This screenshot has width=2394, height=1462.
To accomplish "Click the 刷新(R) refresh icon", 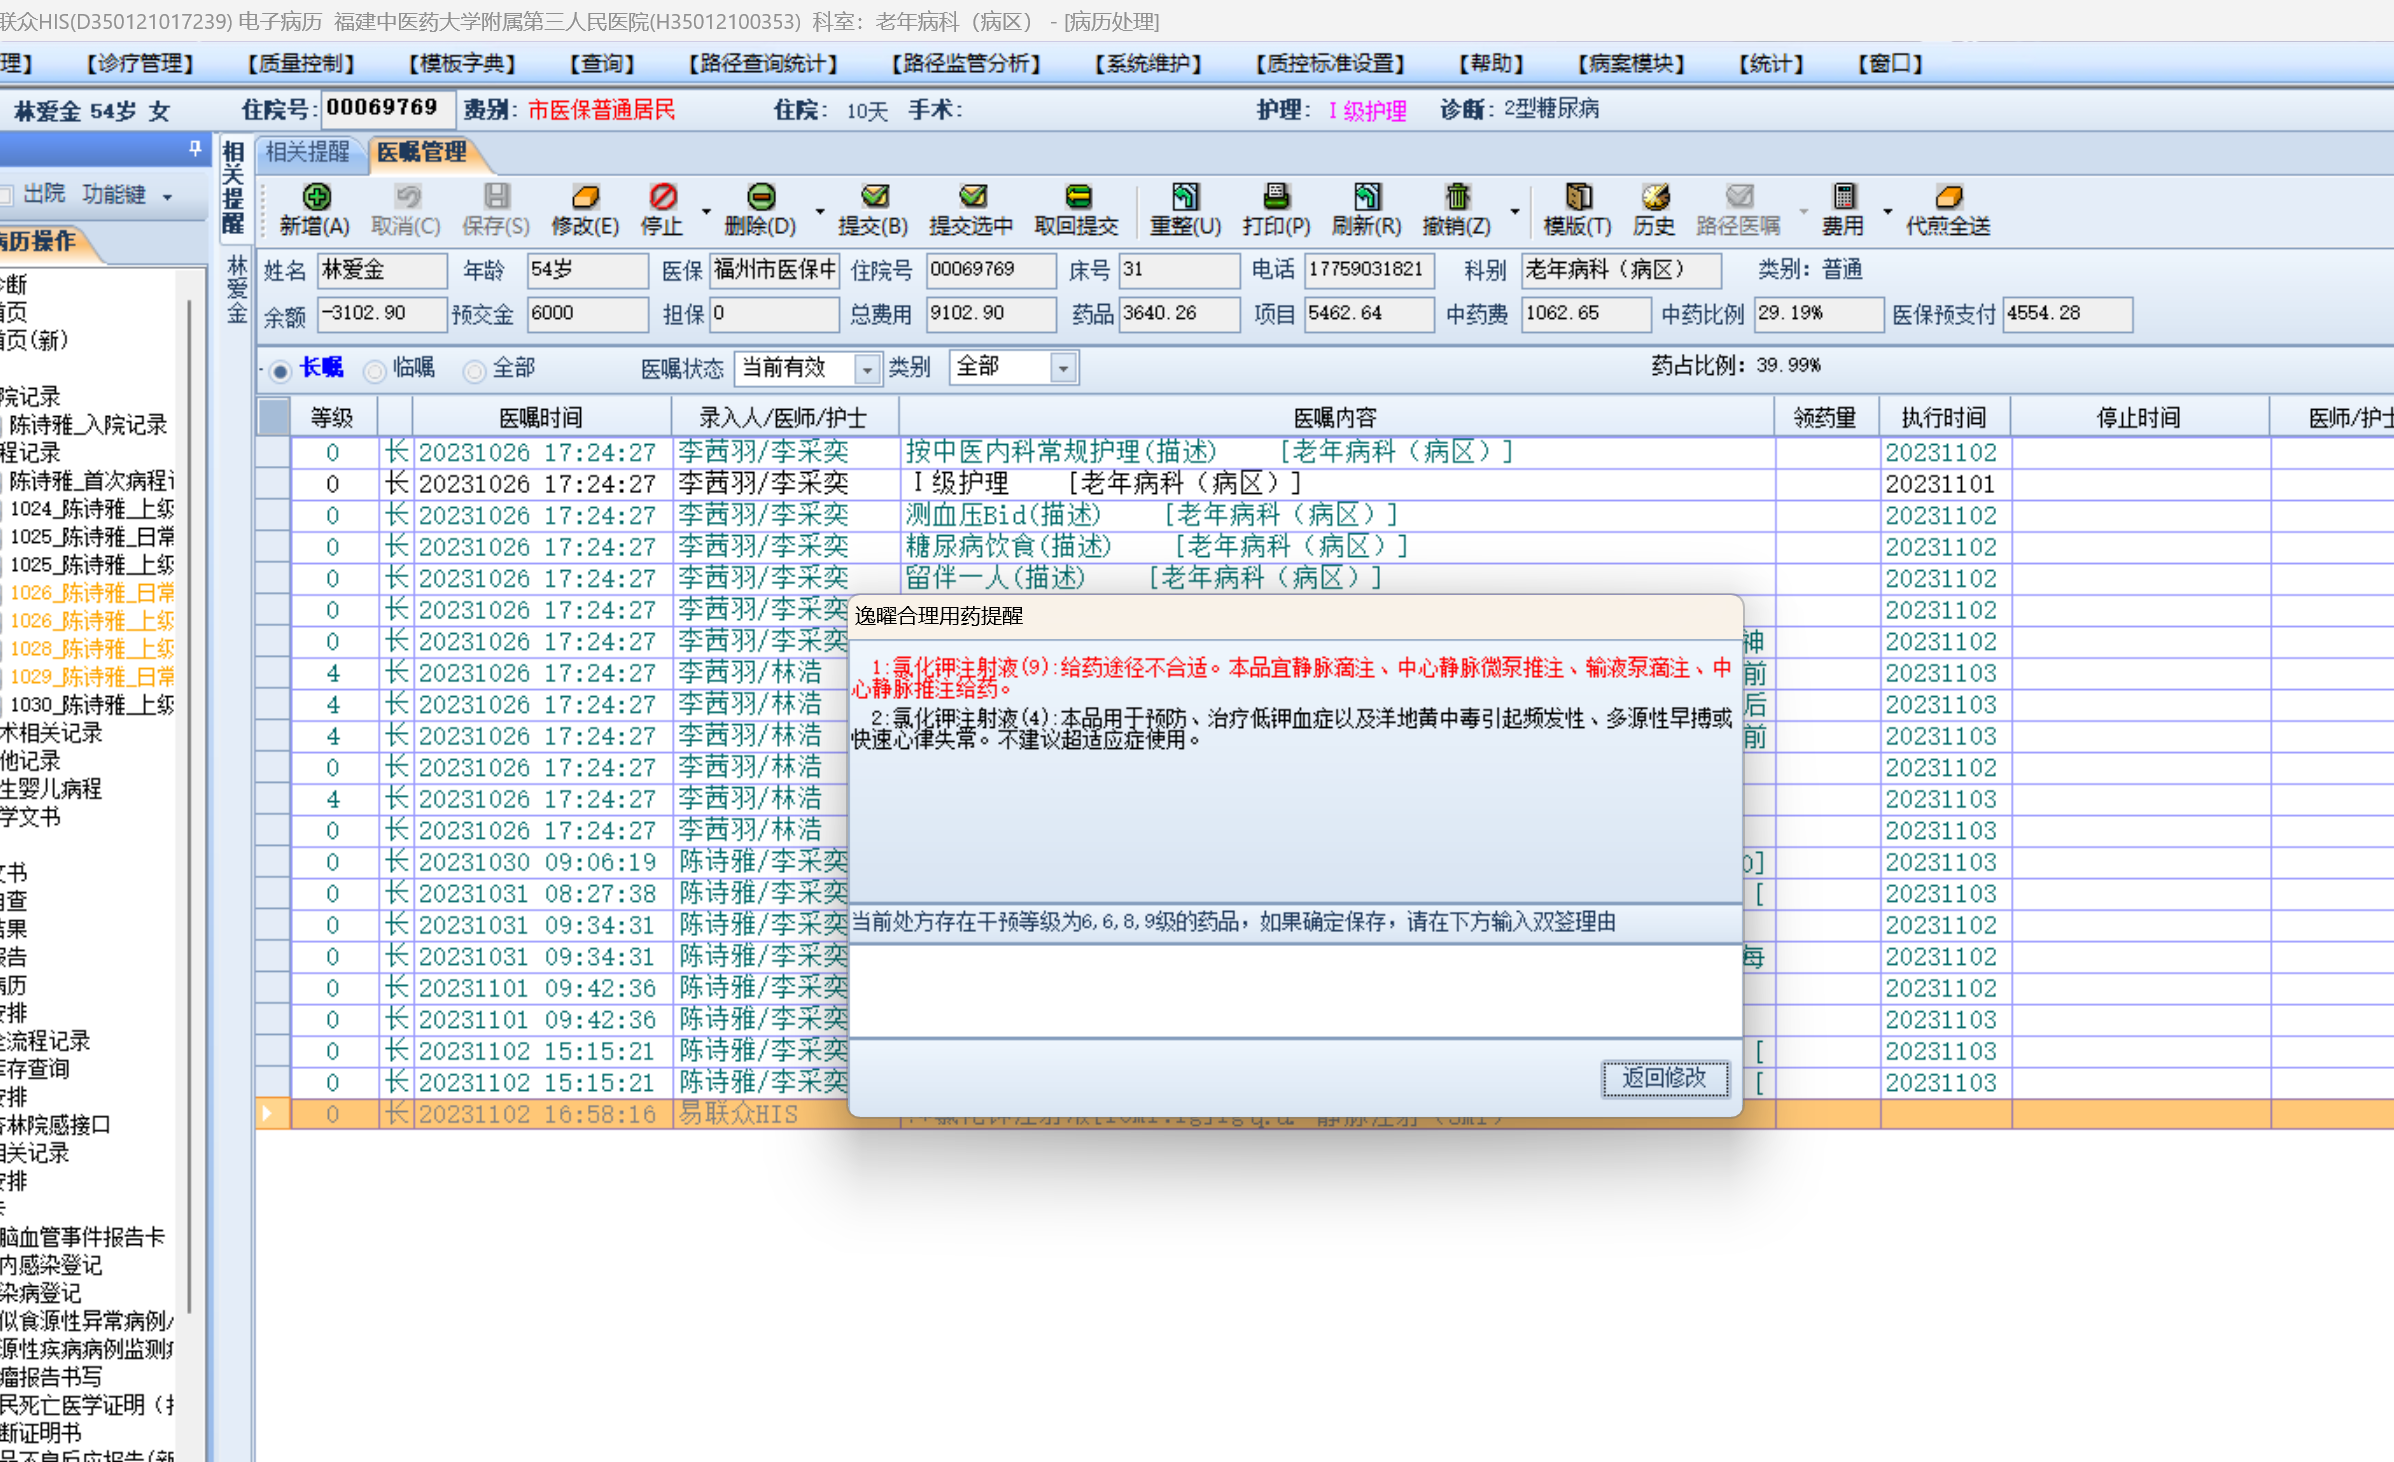I will click(1366, 197).
